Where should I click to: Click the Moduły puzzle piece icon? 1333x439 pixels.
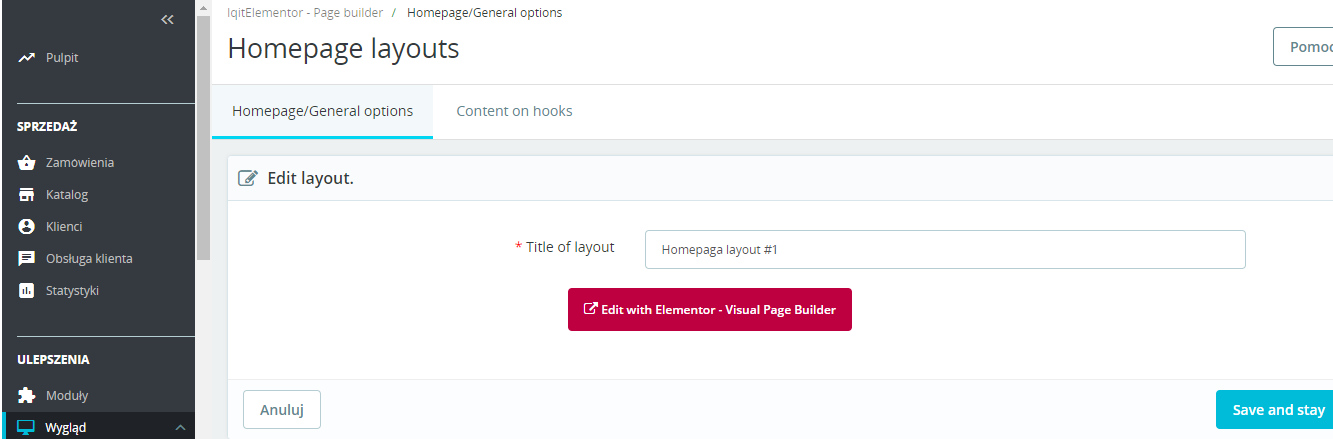click(x=27, y=395)
